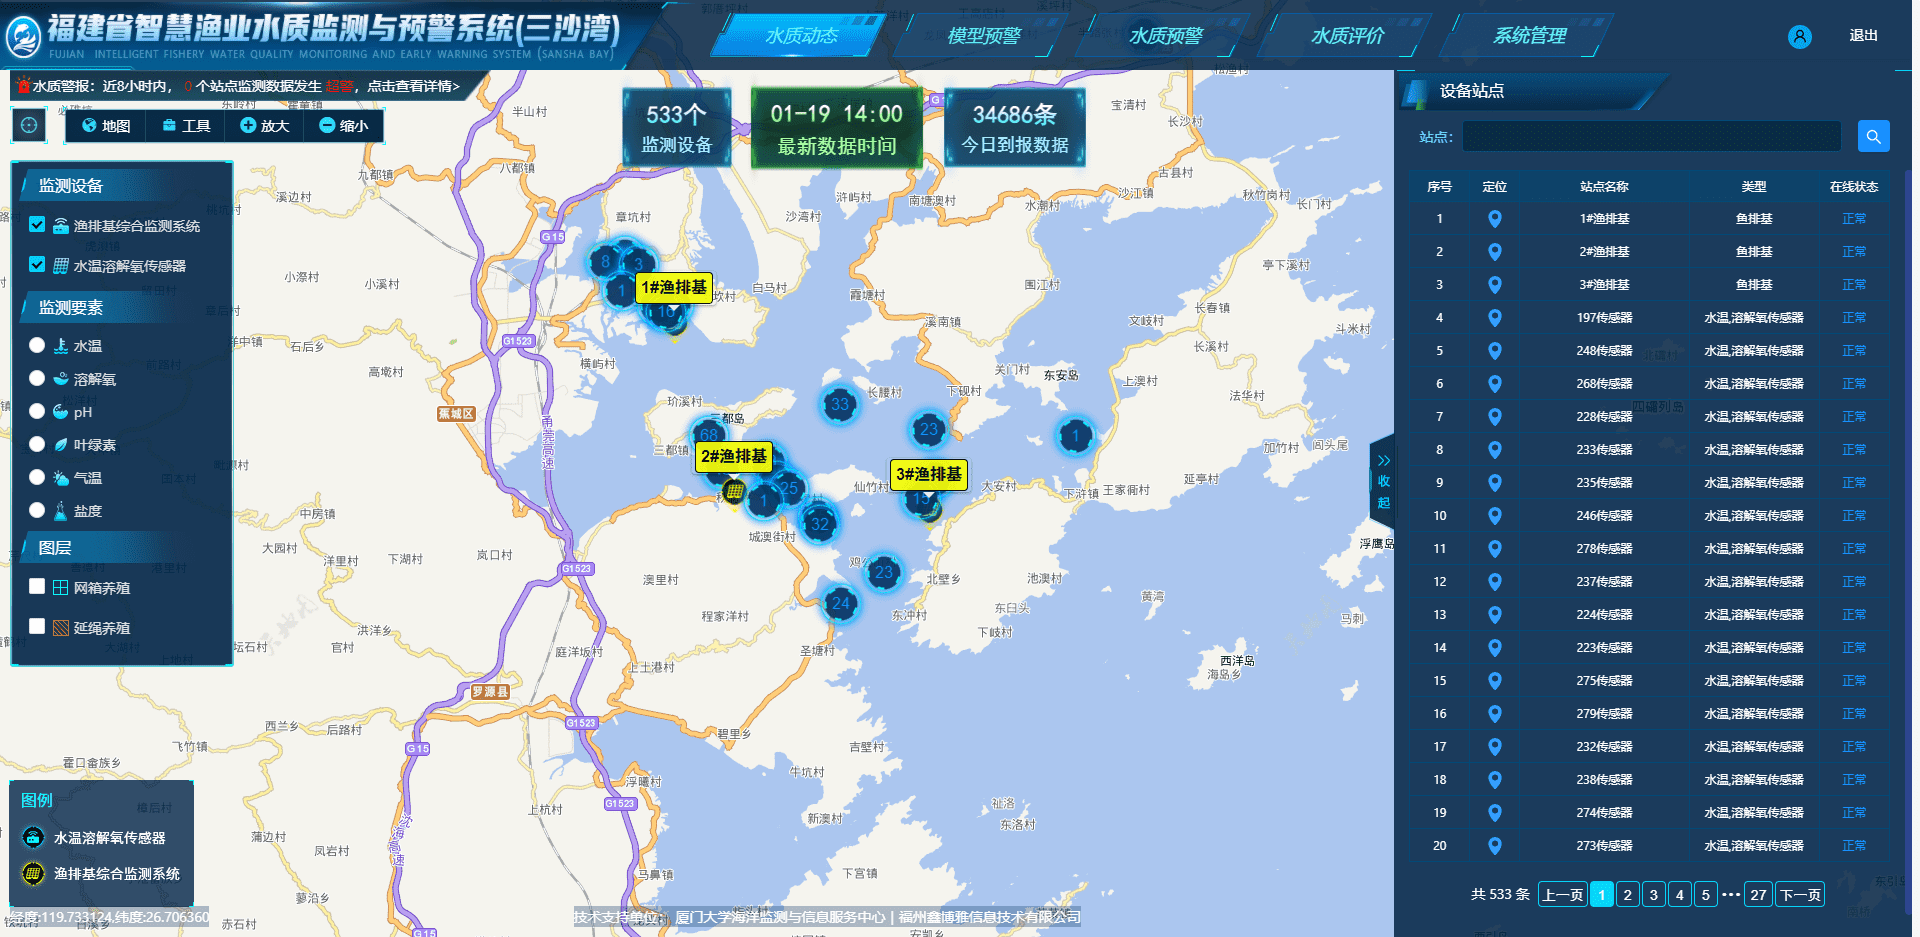Switch to the 模型预警 tab
1920x937 pixels.
(x=984, y=36)
